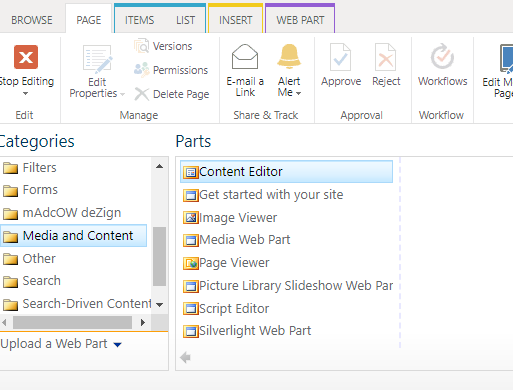The image size is (513, 390).
Task: Click the Content Editor web part icon
Action: click(x=191, y=172)
